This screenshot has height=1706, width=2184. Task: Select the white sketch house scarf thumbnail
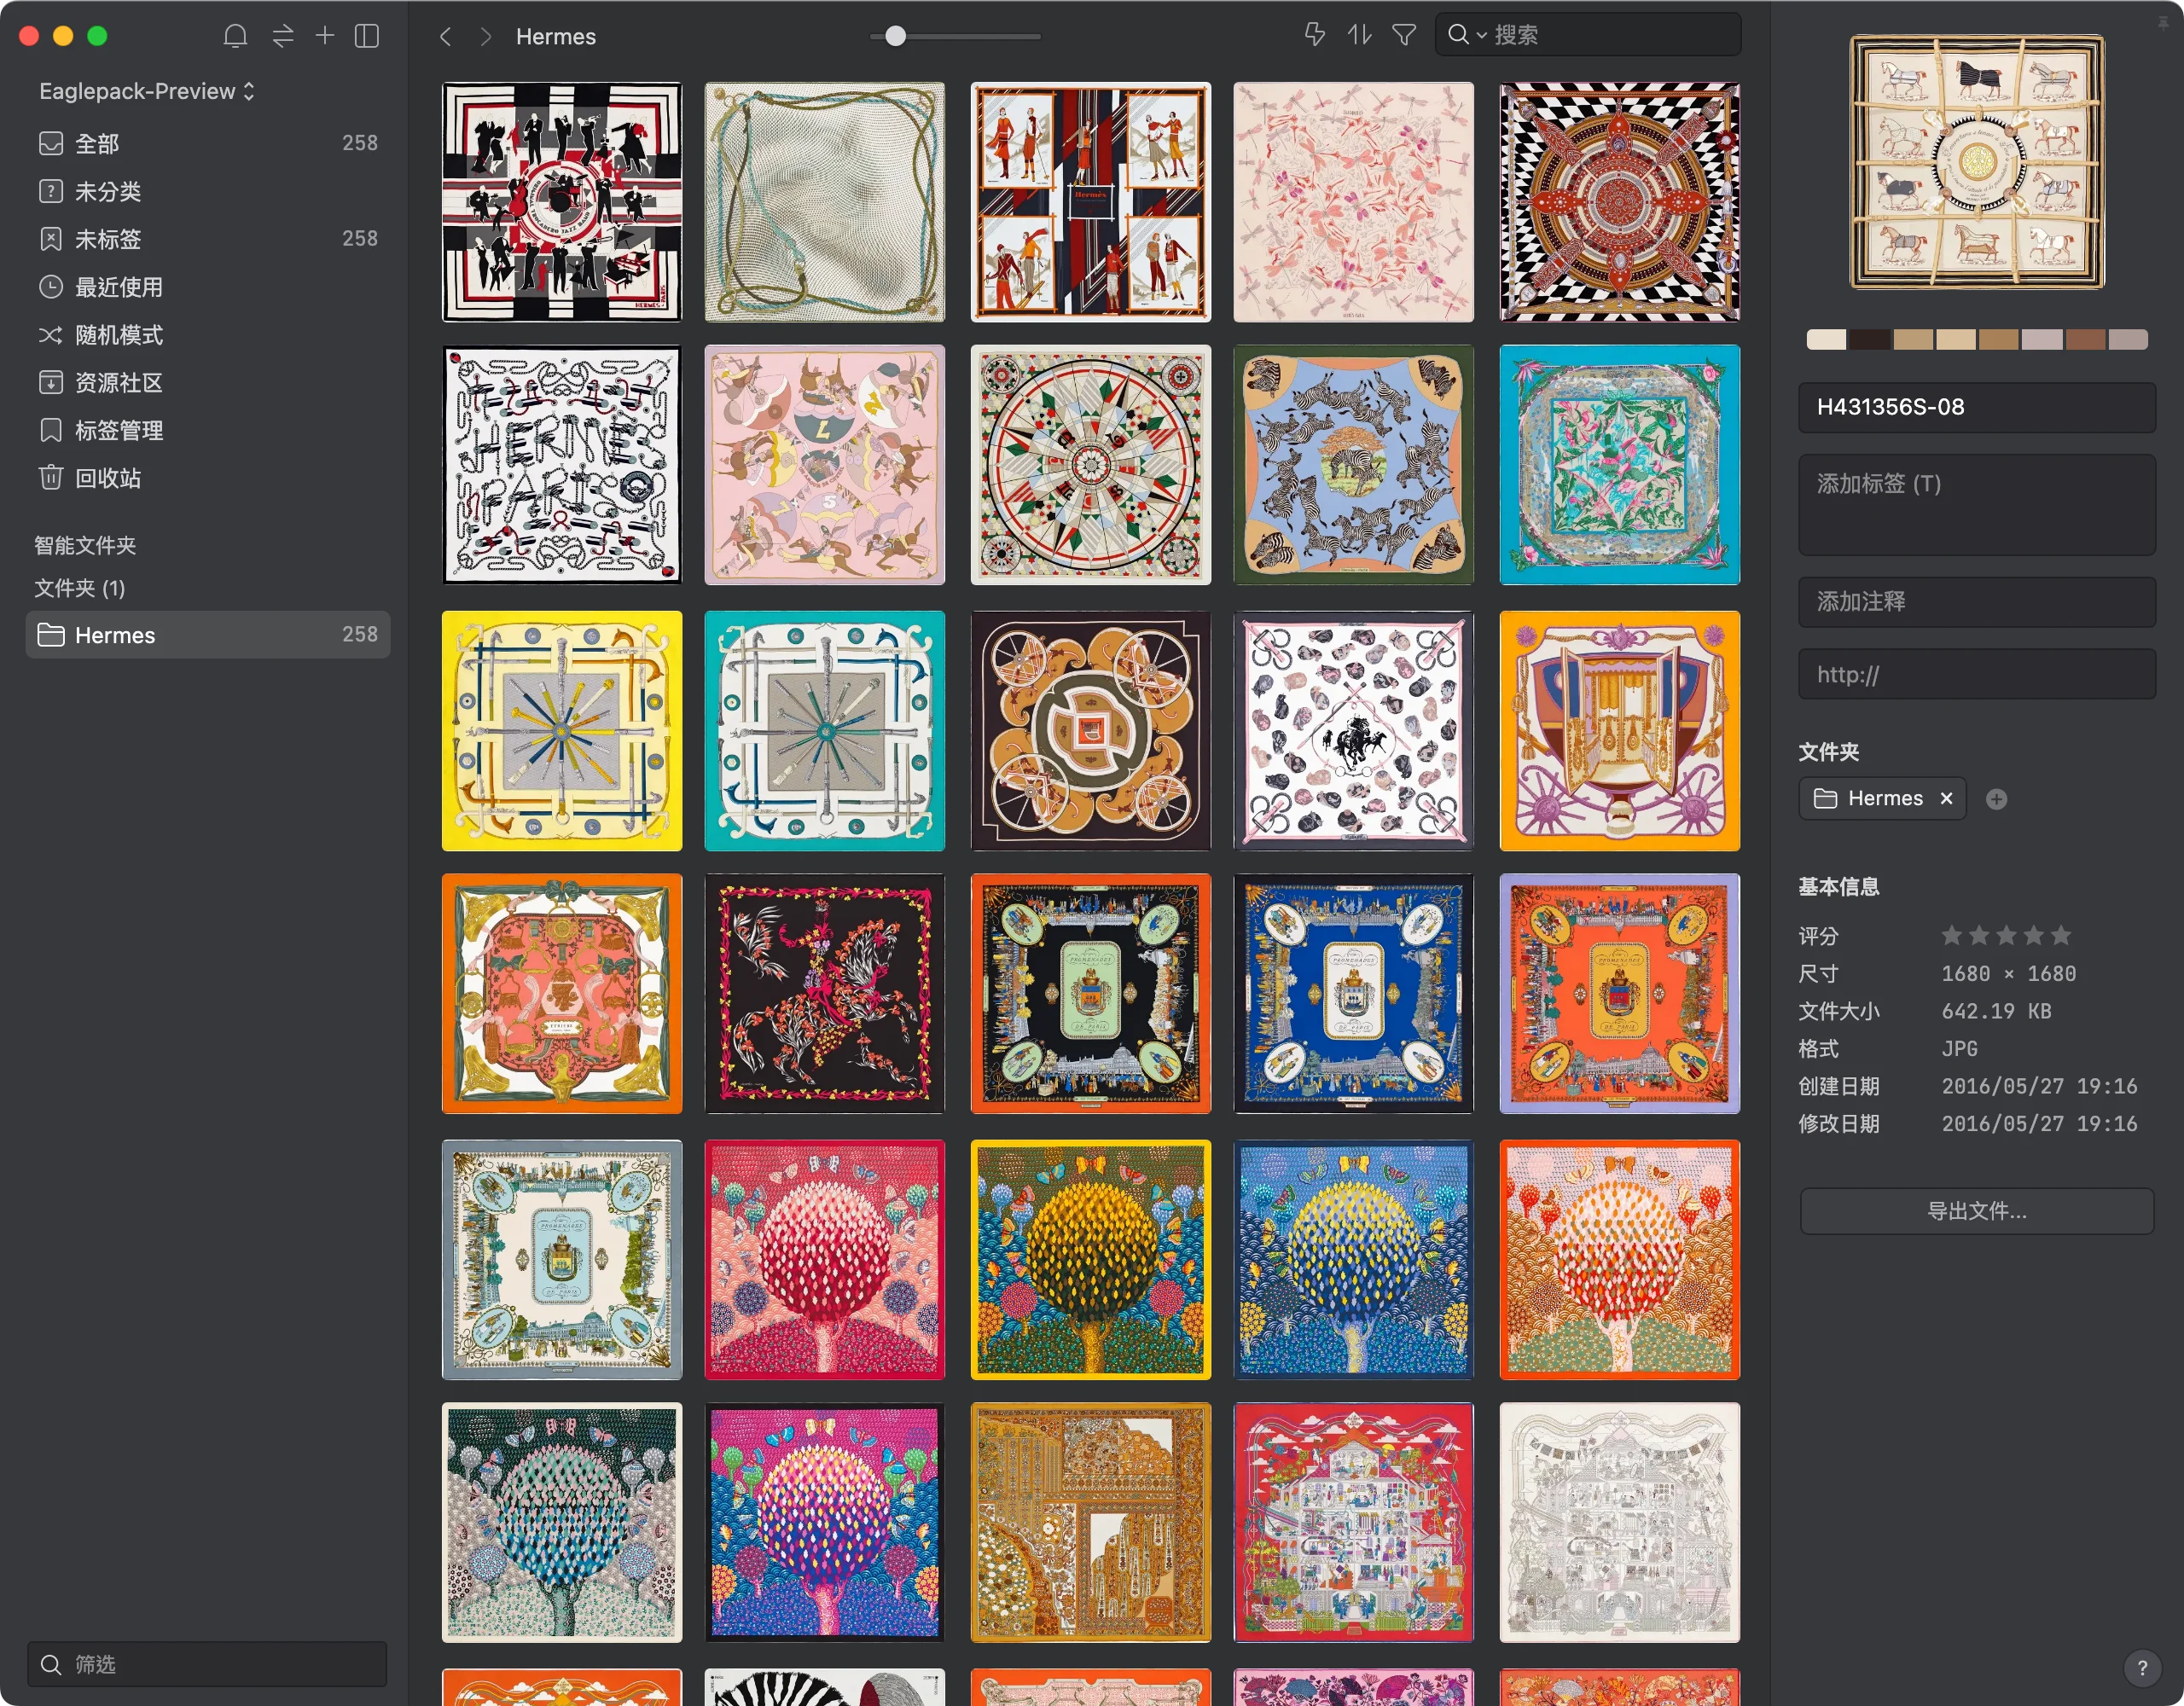[1619, 1522]
